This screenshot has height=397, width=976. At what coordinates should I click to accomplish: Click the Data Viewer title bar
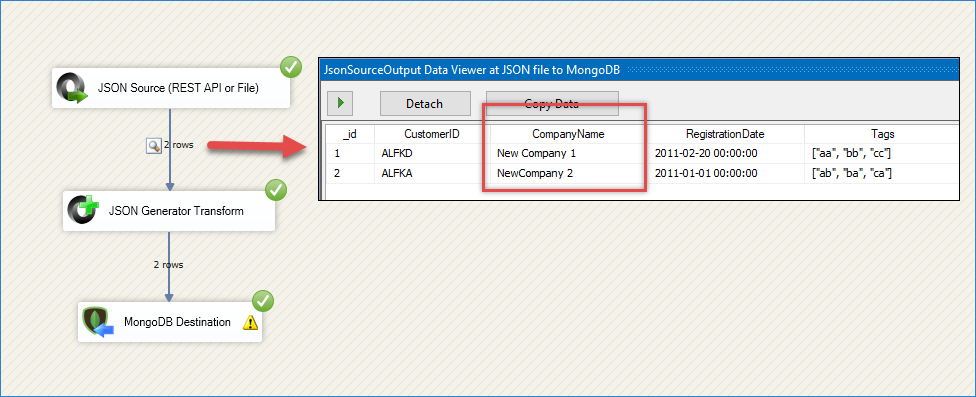click(x=639, y=70)
